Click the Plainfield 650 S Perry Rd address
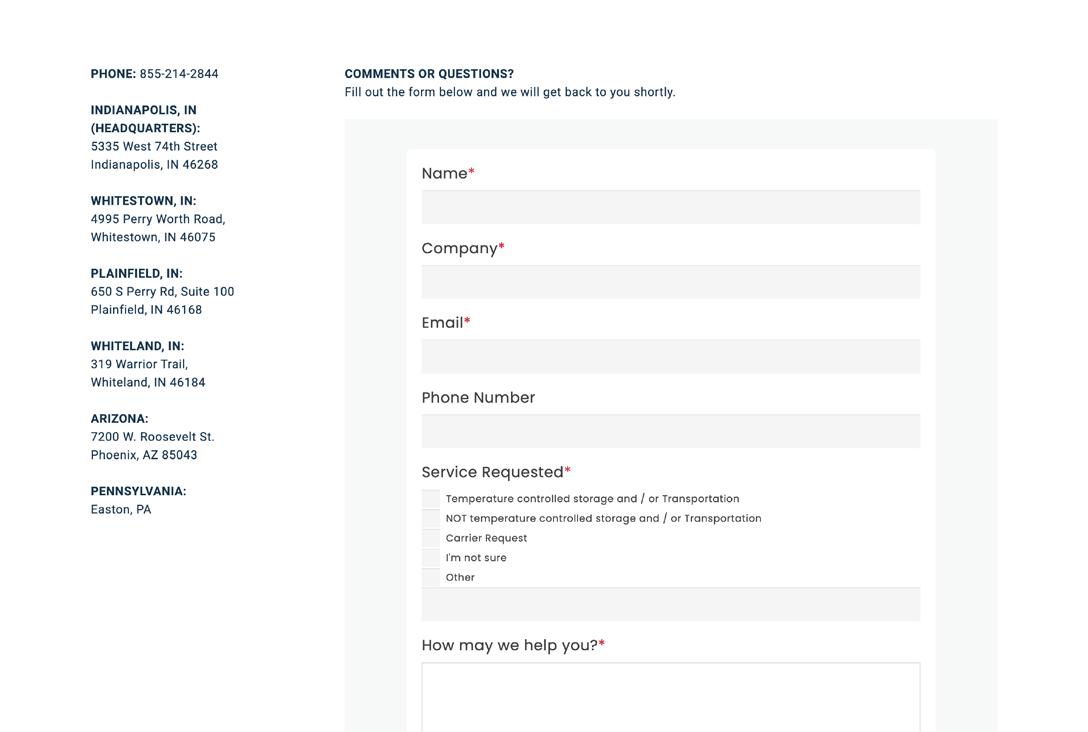This screenshot has height=732, width=1088. coord(162,292)
